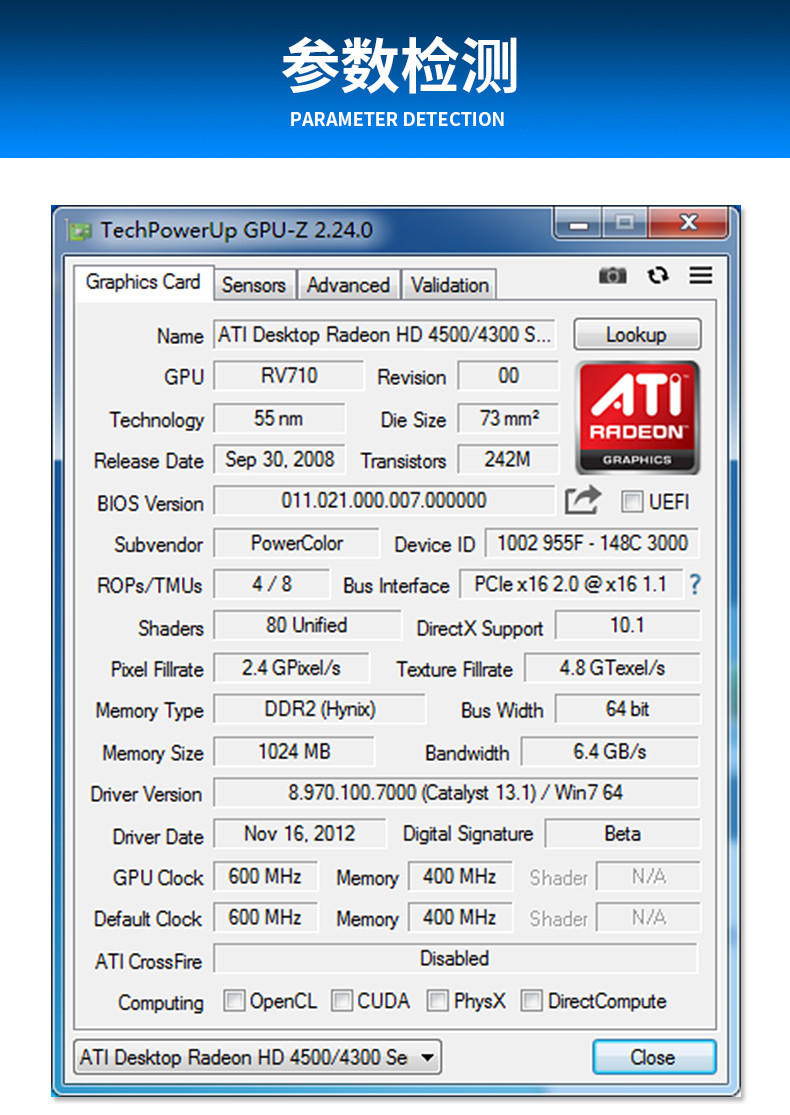Screen dimensions: 790x1115
Task: Click the Bus Interface PCIe x16 field
Action: click(571, 585)
